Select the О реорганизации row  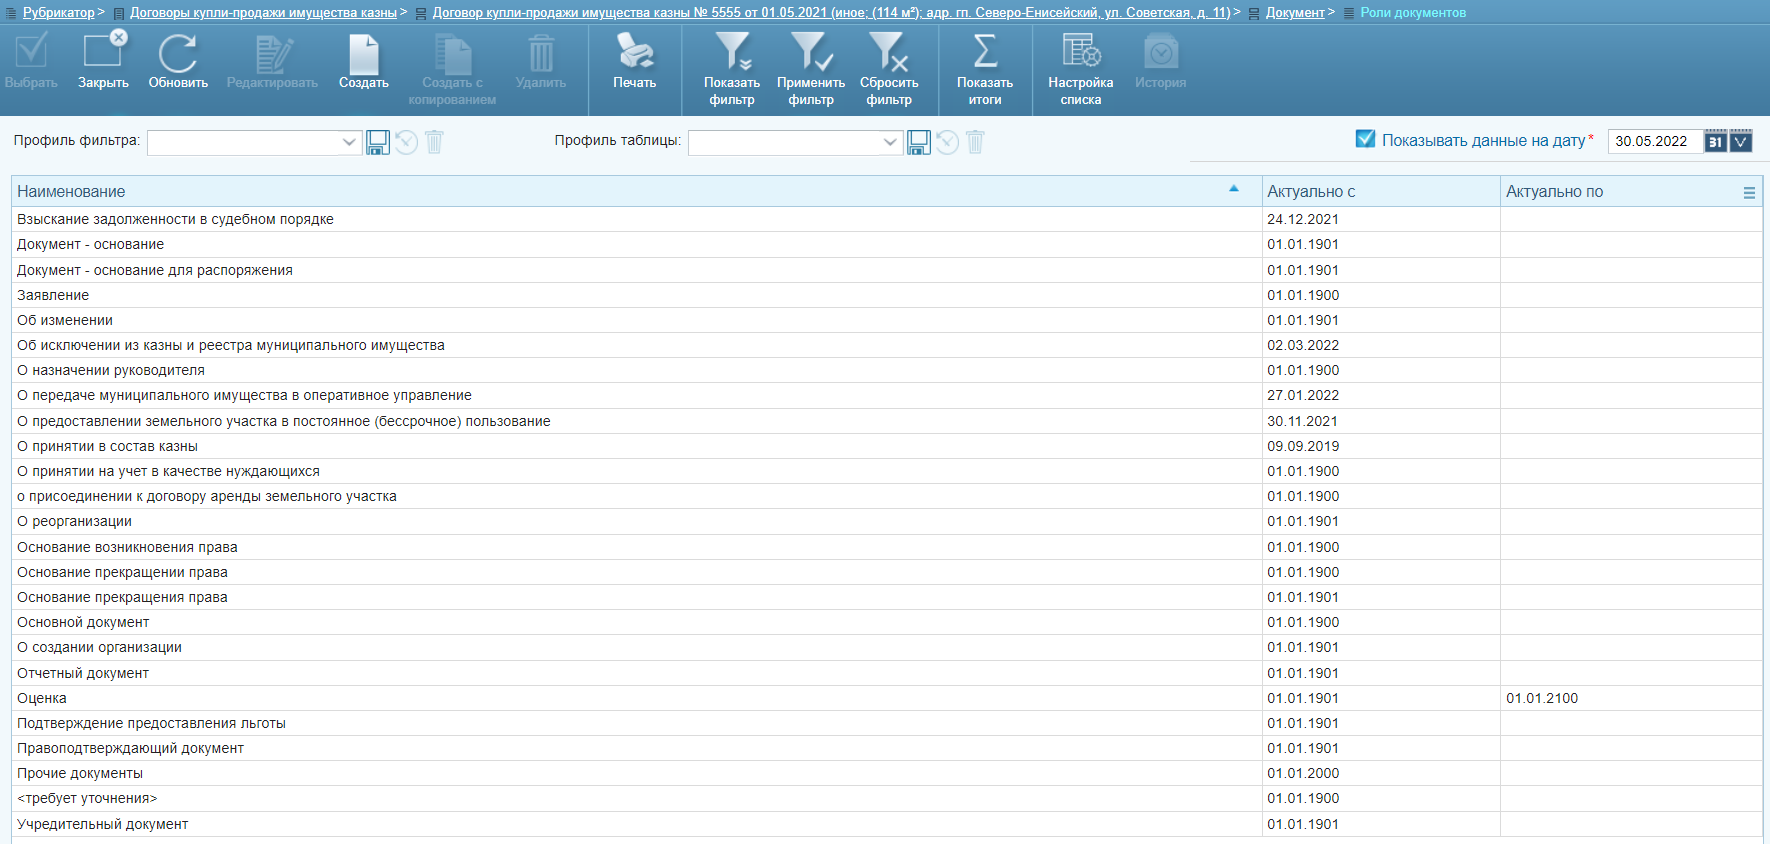886,521
